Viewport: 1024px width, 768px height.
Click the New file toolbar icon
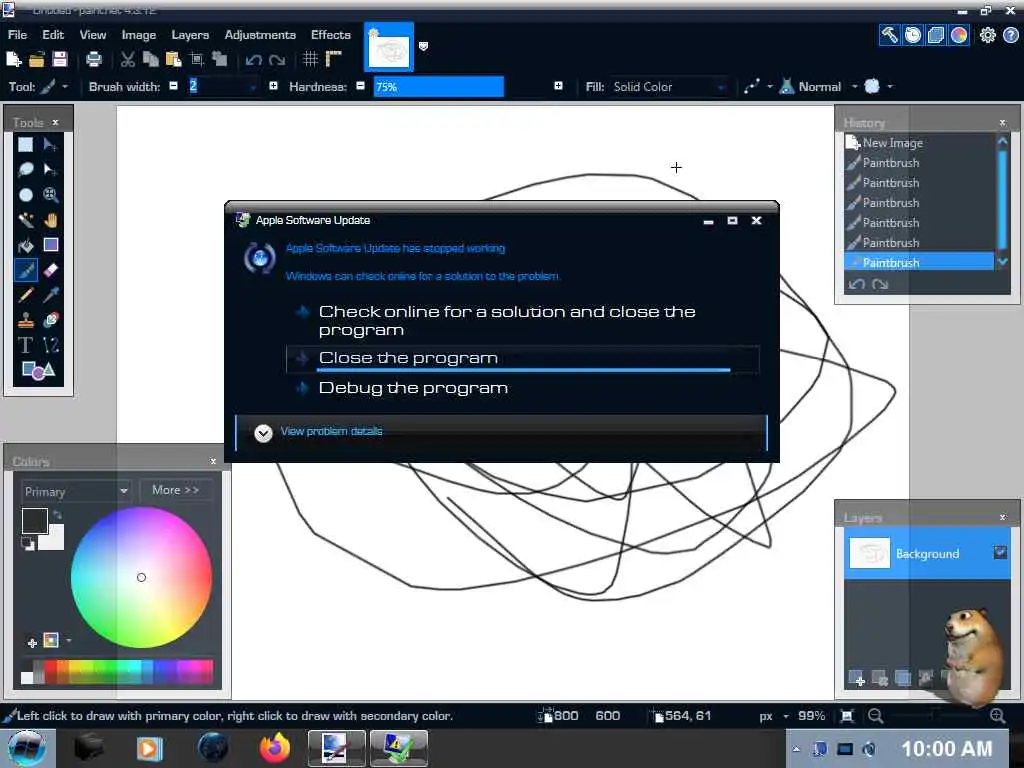click(x=14, y=59)
